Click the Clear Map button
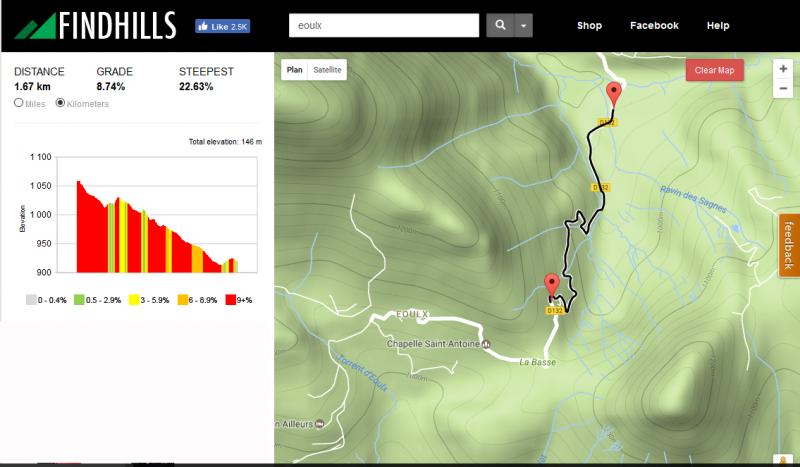Screen dimensions: 800x467 pos(714,70)
